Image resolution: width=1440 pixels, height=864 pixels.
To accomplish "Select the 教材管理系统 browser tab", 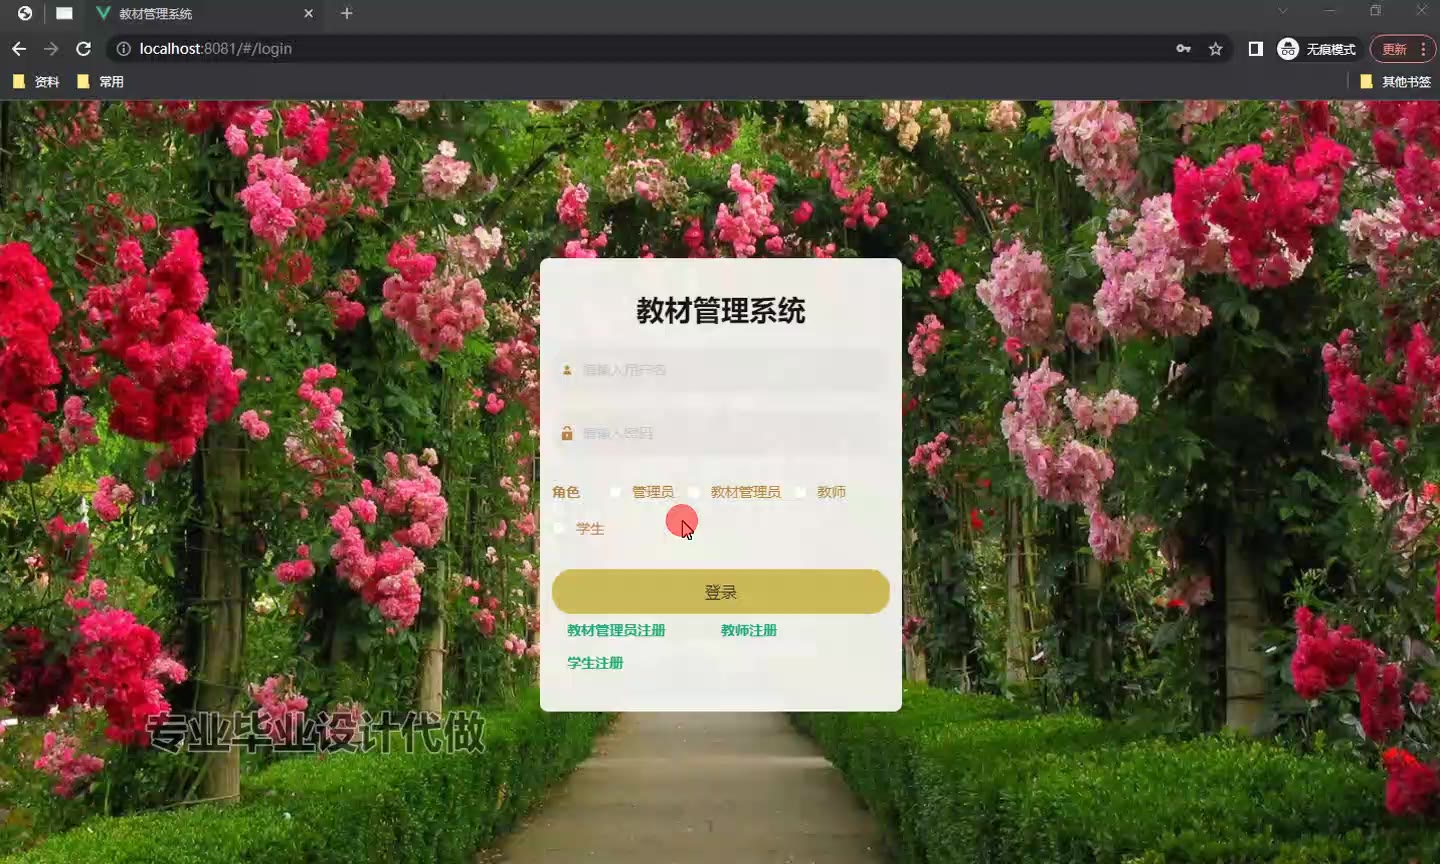I will (x=205, y=14).
